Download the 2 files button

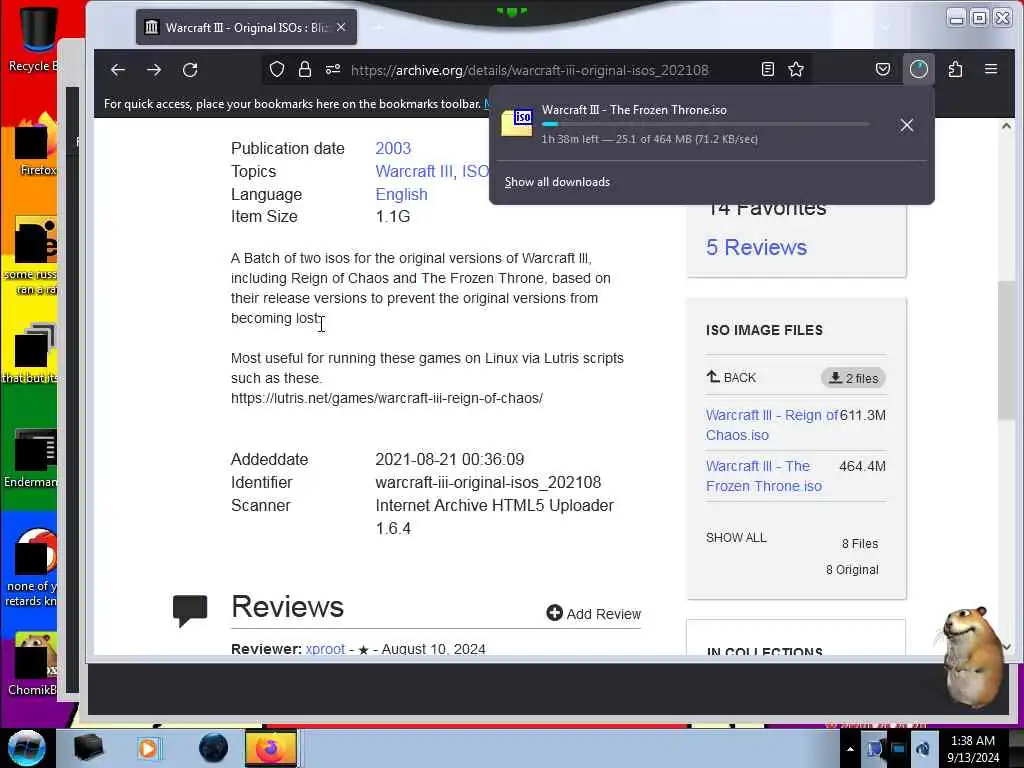click(853, 378)
